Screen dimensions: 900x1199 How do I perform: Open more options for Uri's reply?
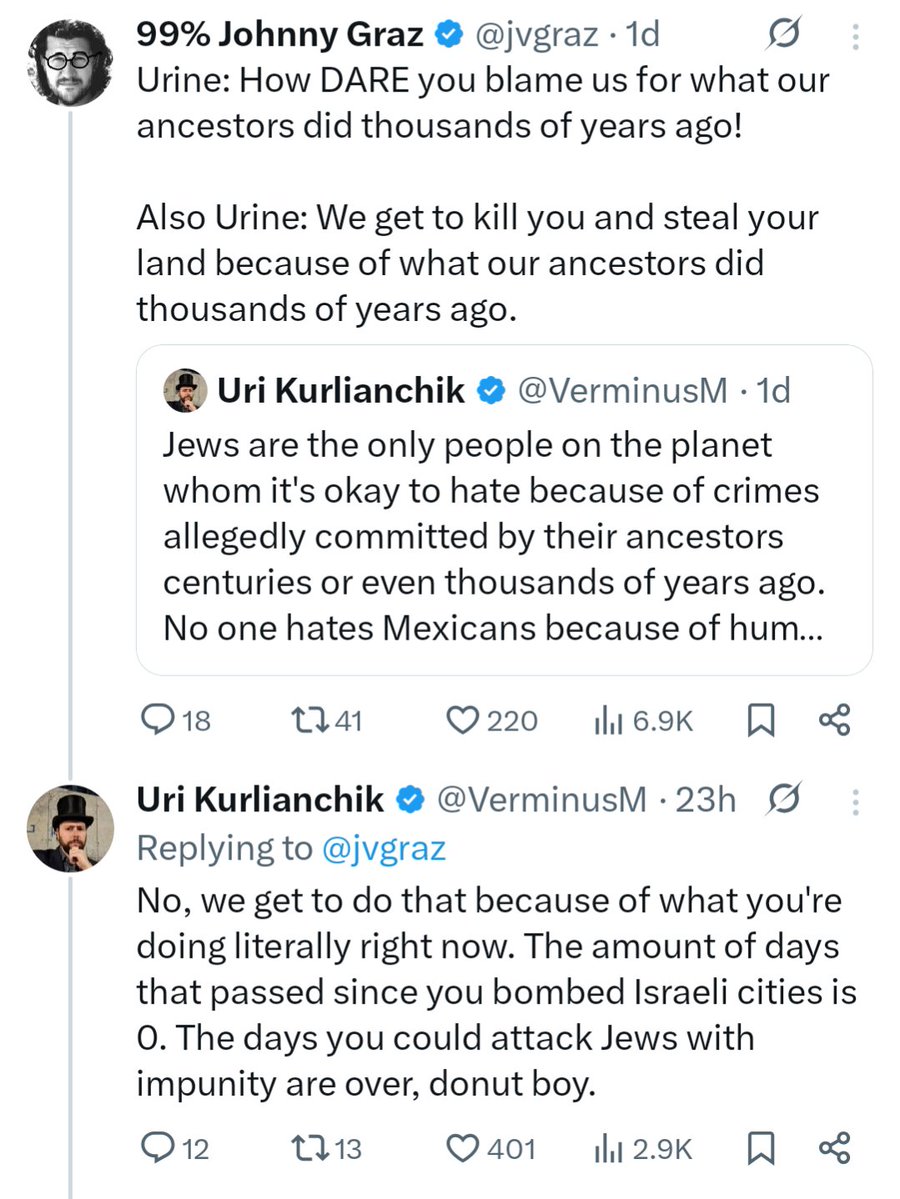[x=853, y=800]
